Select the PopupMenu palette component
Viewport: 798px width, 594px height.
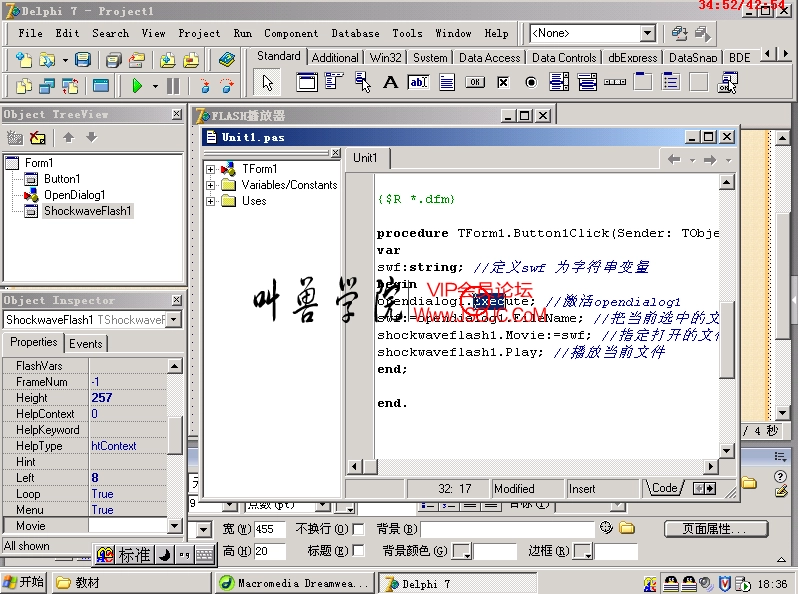(362, 82)
